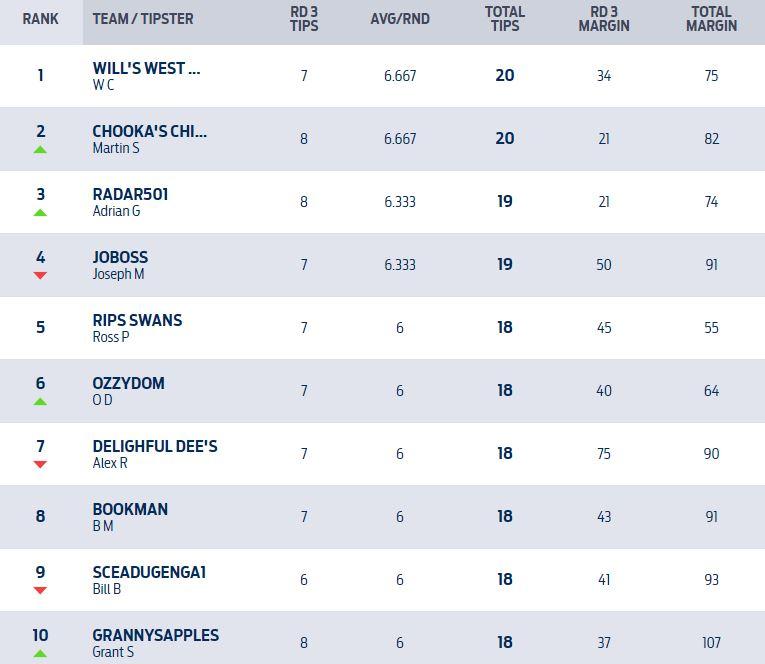Select the JOBOSS team name
Screen dimensions: 765x664
click(x=120, y=258)
